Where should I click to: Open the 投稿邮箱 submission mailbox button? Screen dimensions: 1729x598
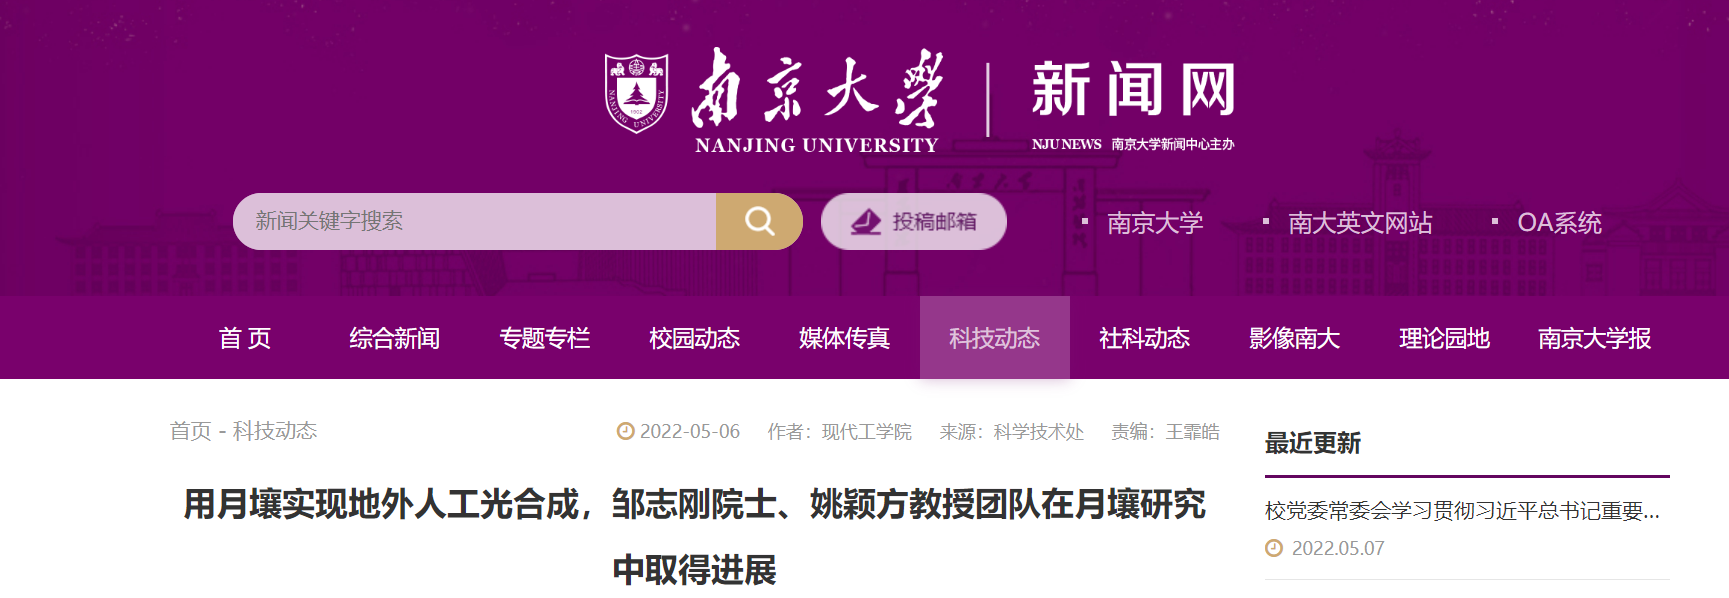914,222
